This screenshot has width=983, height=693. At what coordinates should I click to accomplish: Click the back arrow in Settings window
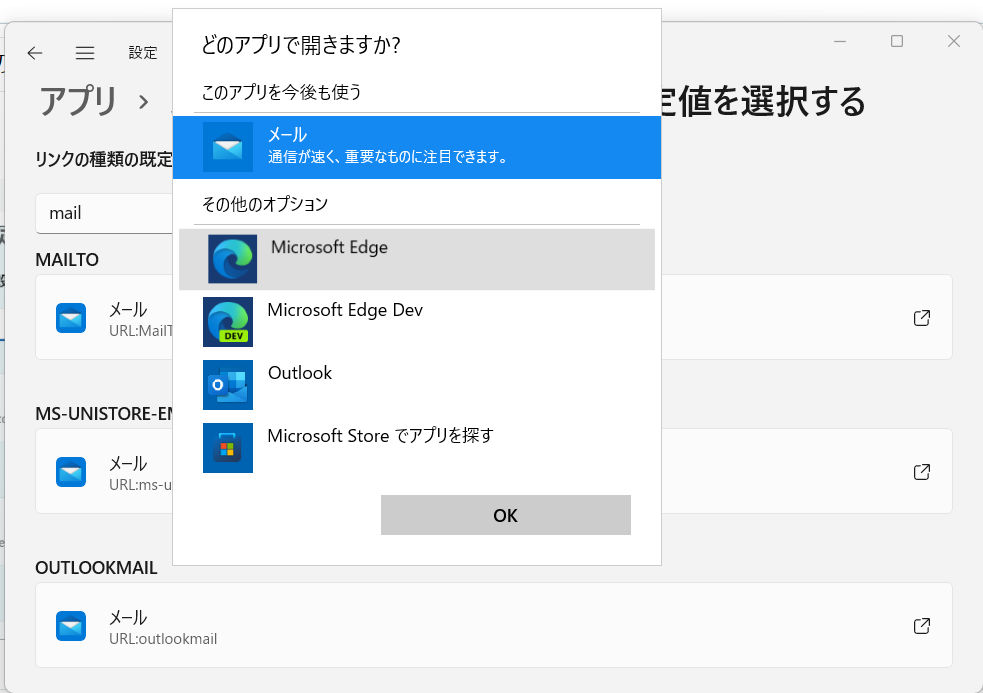click(x=35, y=53)
